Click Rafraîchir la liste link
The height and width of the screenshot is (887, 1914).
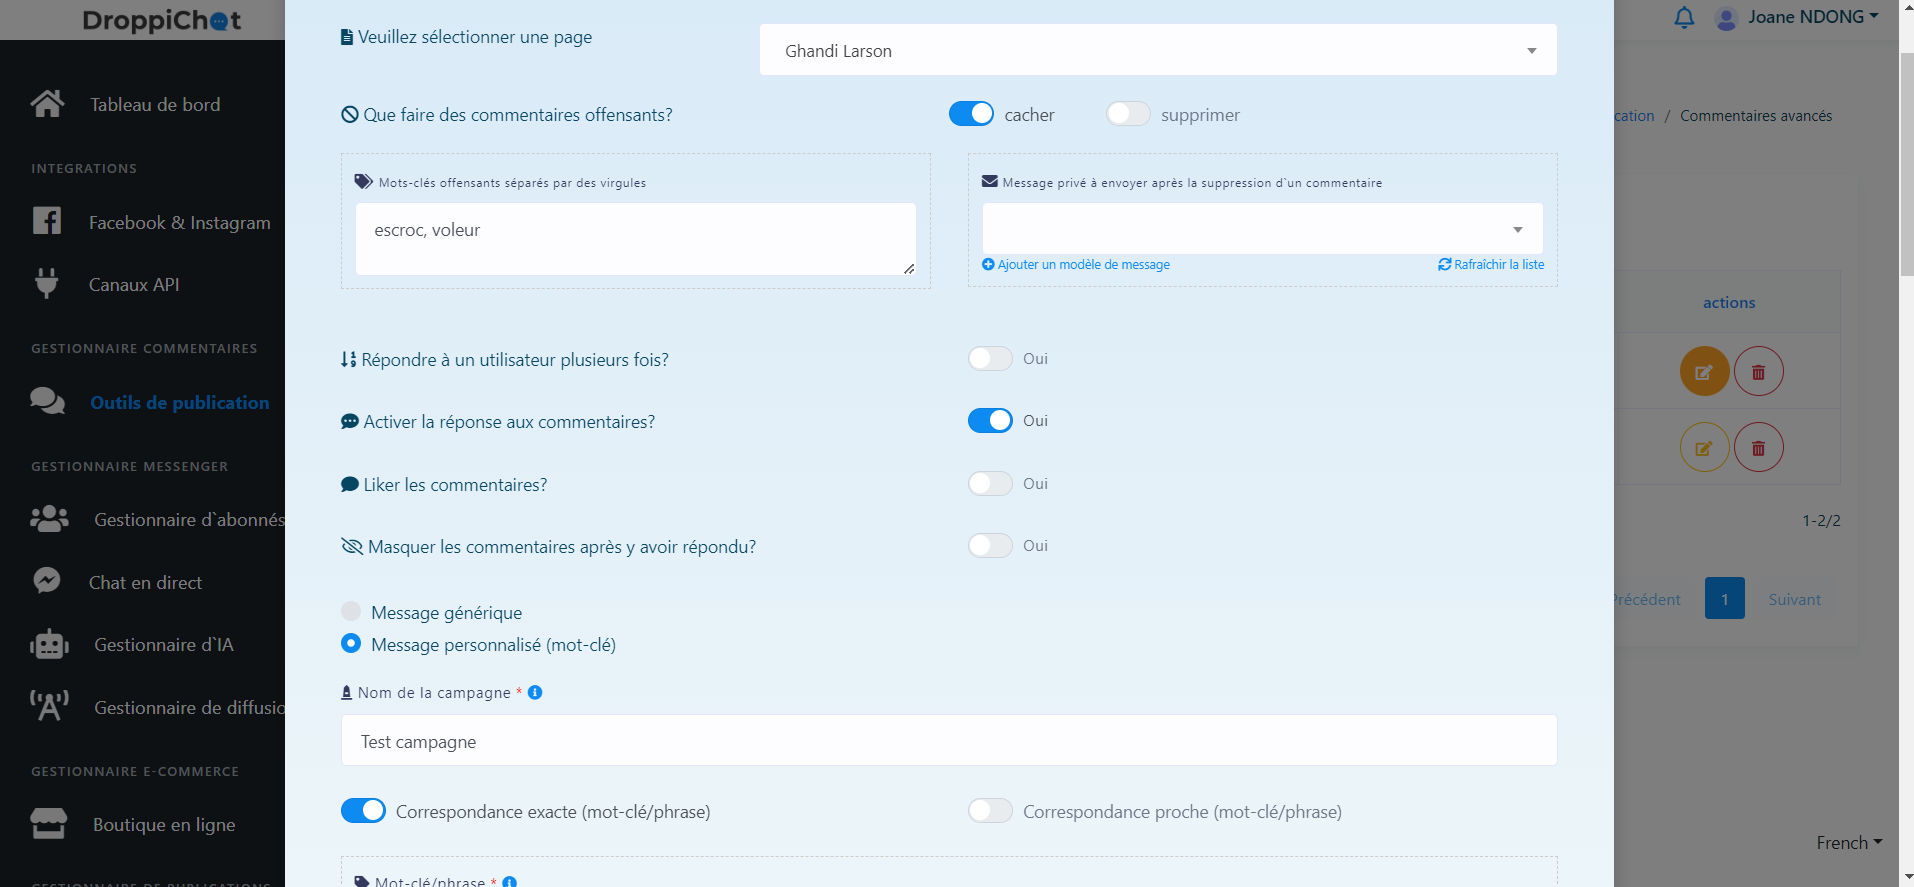tap(1491, 265)
